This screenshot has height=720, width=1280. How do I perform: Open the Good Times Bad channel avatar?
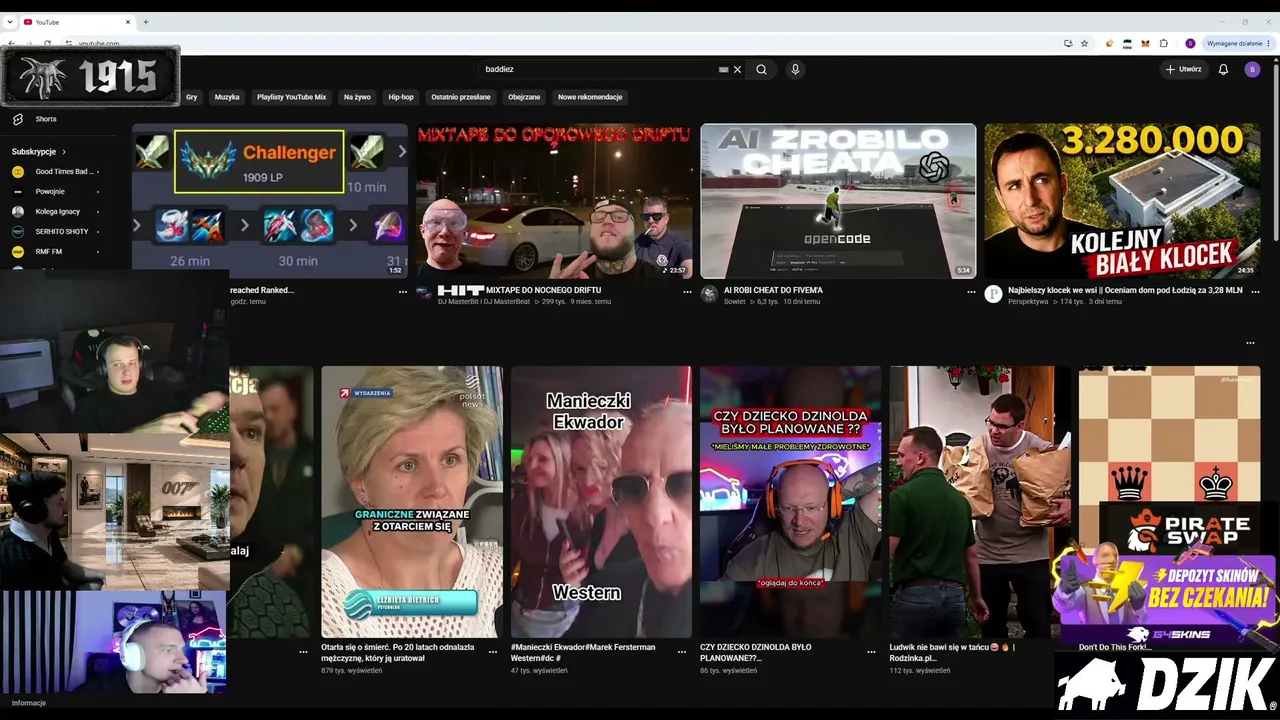pos(17,172)
